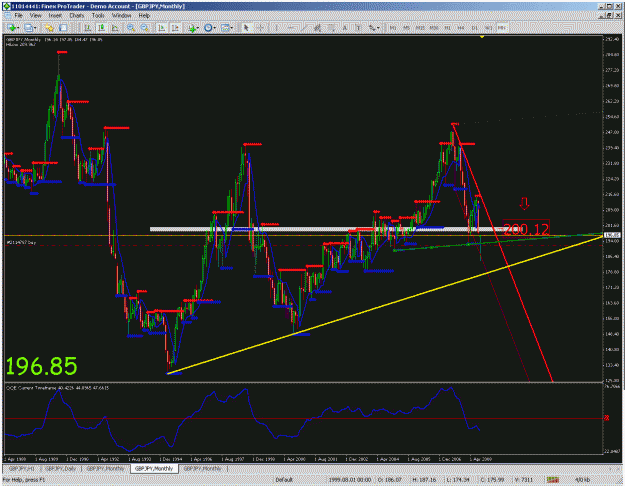Click the currently active GBPJPY,Monthly tab
The width and height of the screenshot is (625, 486).
tap(154, 468)
